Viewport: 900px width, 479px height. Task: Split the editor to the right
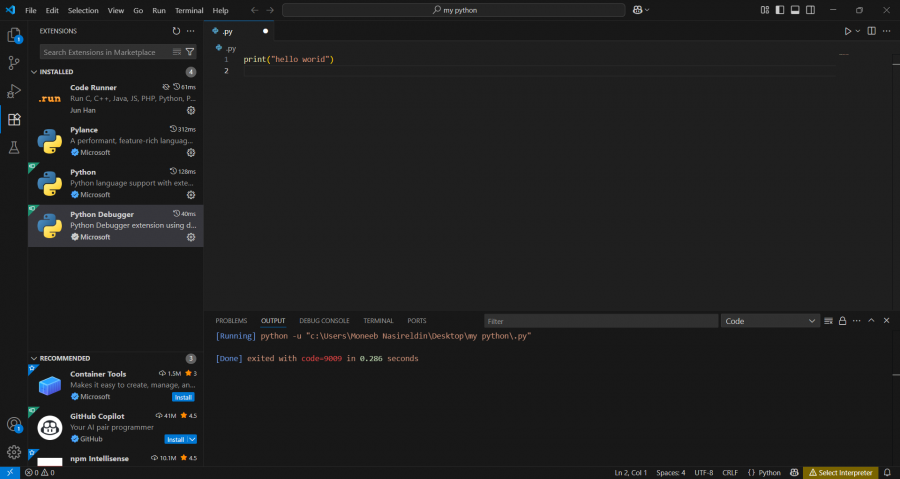(871, 31)
